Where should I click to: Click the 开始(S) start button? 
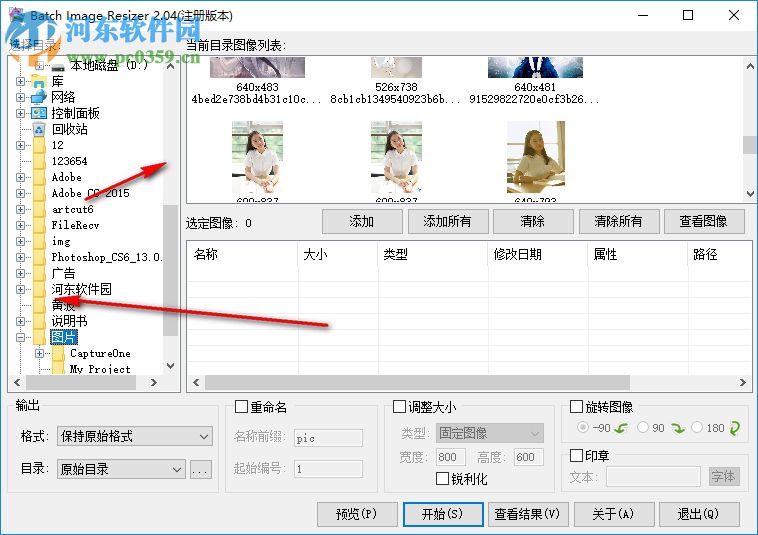point(443,514)
